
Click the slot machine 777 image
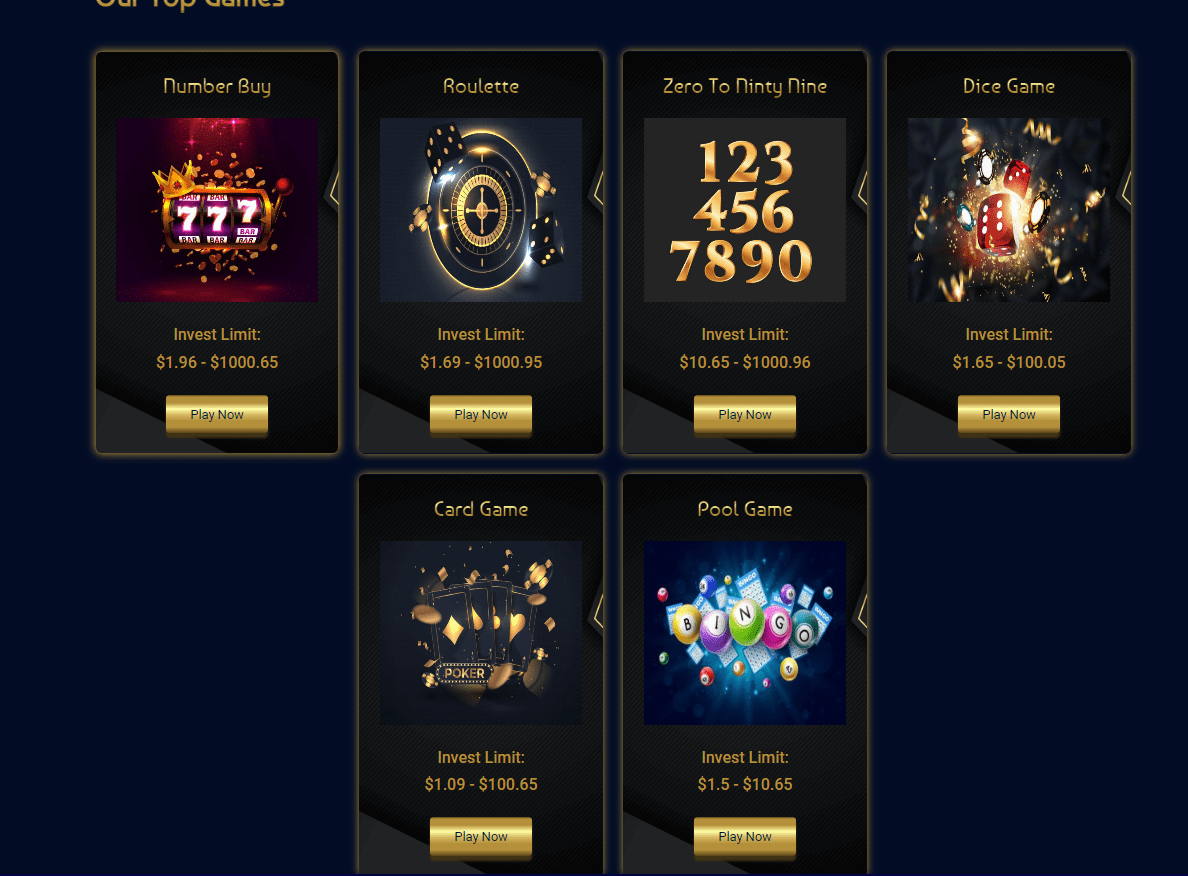[x=217, y=210]
